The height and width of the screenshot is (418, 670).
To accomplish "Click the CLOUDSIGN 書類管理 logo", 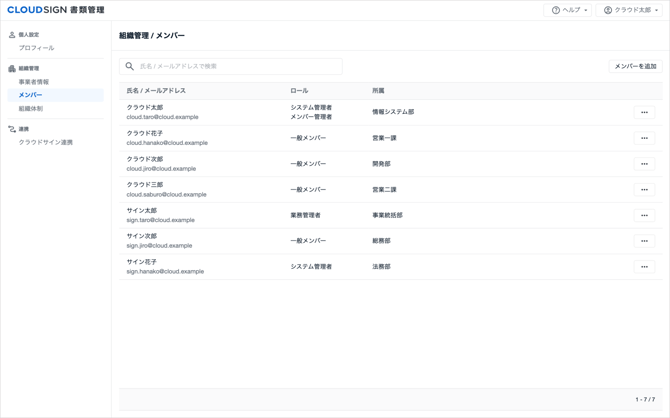I will click(x=56, y=10).
